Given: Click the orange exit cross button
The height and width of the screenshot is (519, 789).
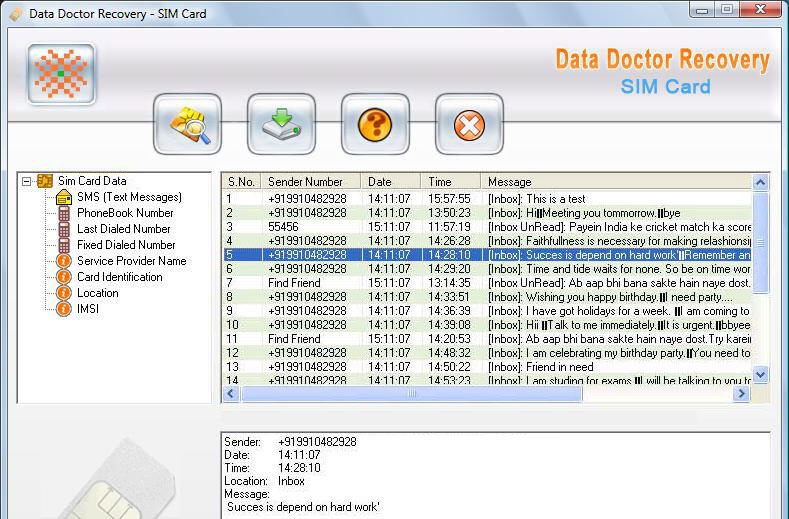Looking at the screenshot, I should (469, 124).
